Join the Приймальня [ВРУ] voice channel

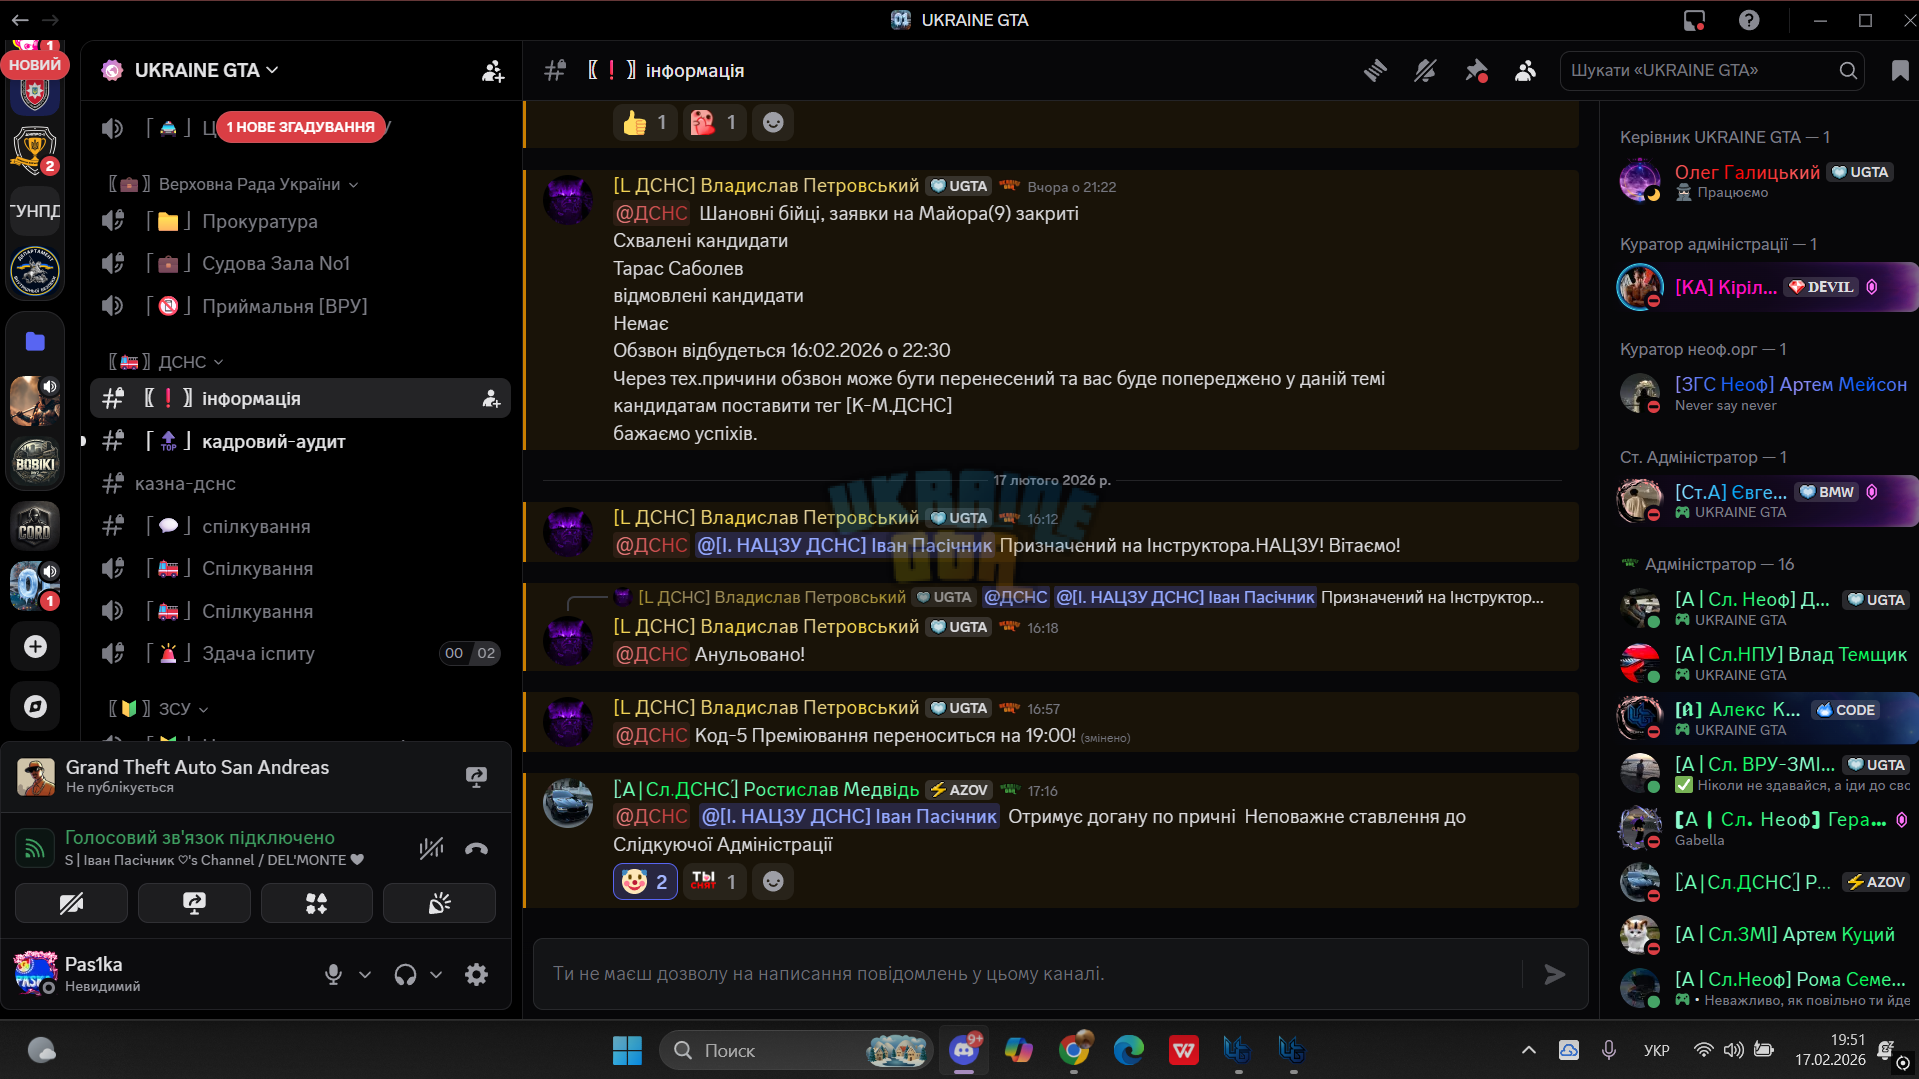(x=300, y=306)
